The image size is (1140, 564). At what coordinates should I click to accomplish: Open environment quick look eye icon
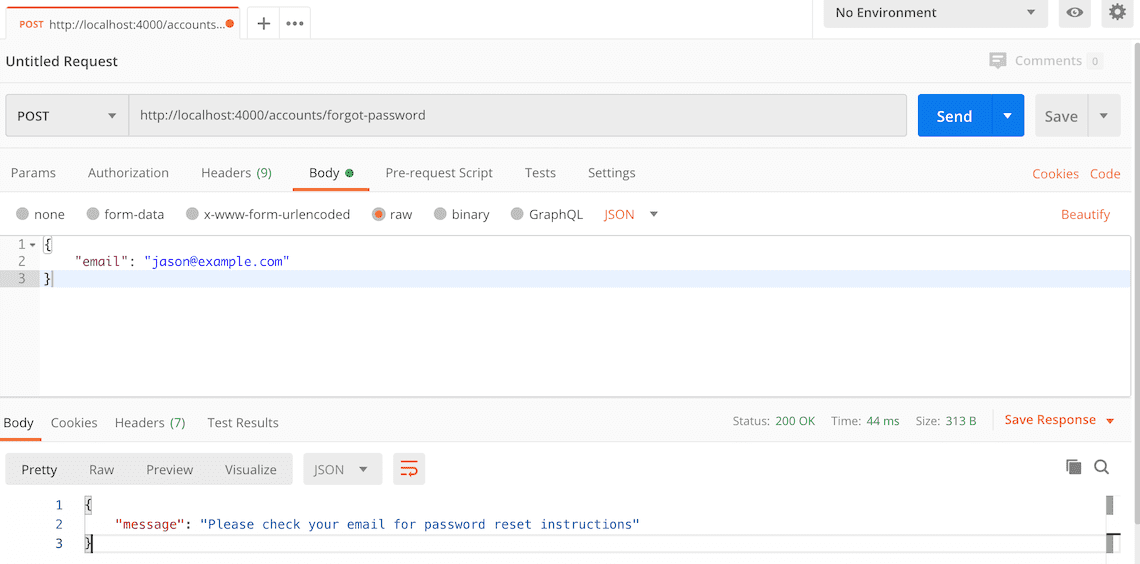pos(1075,12)
